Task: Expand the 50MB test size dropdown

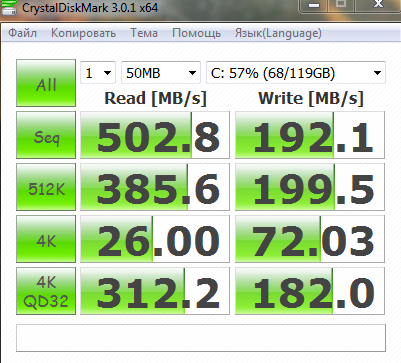Action: tap(161, 73)
